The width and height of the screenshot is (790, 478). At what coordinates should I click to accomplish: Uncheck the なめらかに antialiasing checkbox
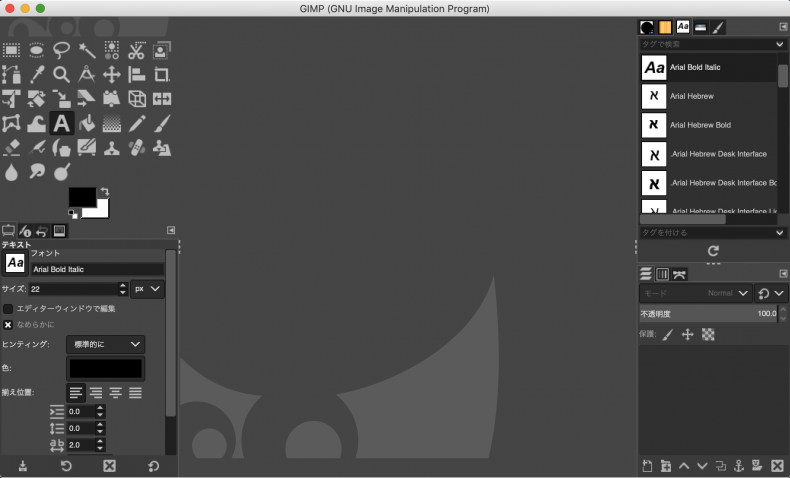8,324
